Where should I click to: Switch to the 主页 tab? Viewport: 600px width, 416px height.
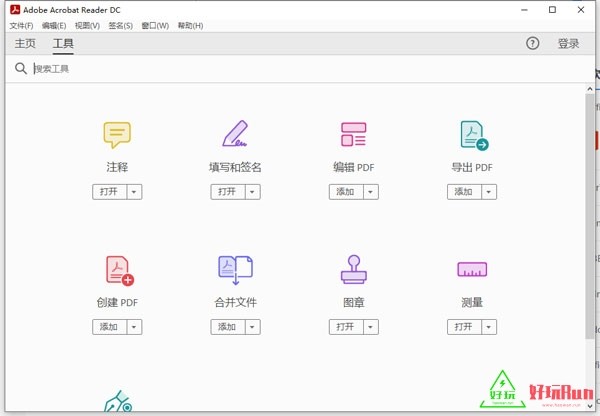[25, 43]
